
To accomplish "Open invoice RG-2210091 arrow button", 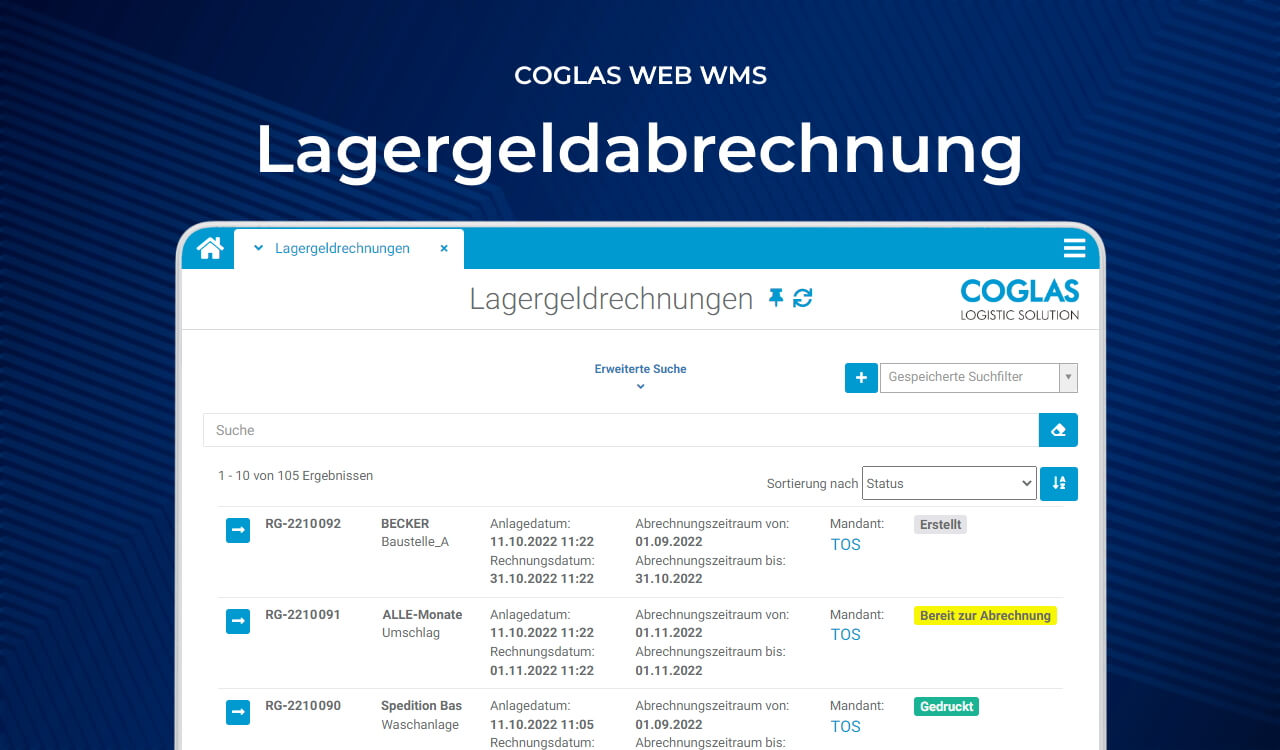I will tap(238, 621).
